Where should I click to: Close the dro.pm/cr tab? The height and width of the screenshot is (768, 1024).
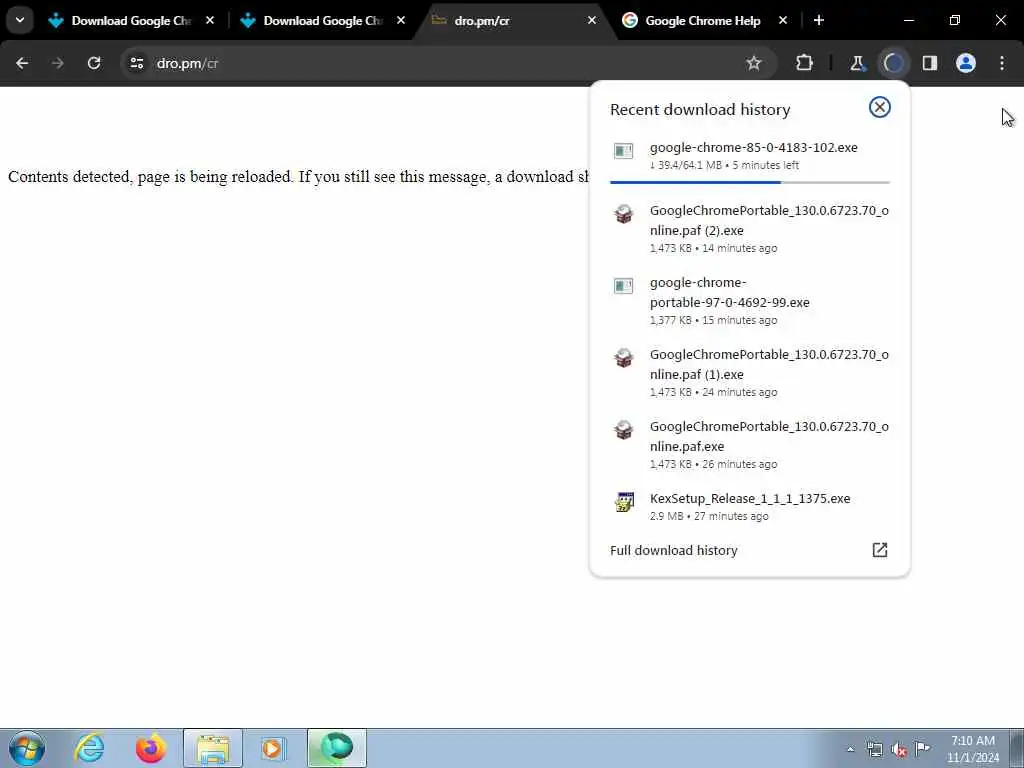pyautogui.click(x=592, y=20)
